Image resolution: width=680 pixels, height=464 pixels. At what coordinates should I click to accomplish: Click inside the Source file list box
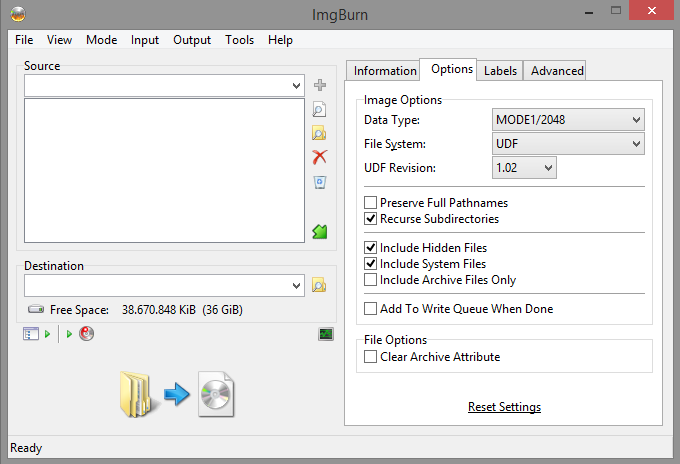click(x=164, y=170)
